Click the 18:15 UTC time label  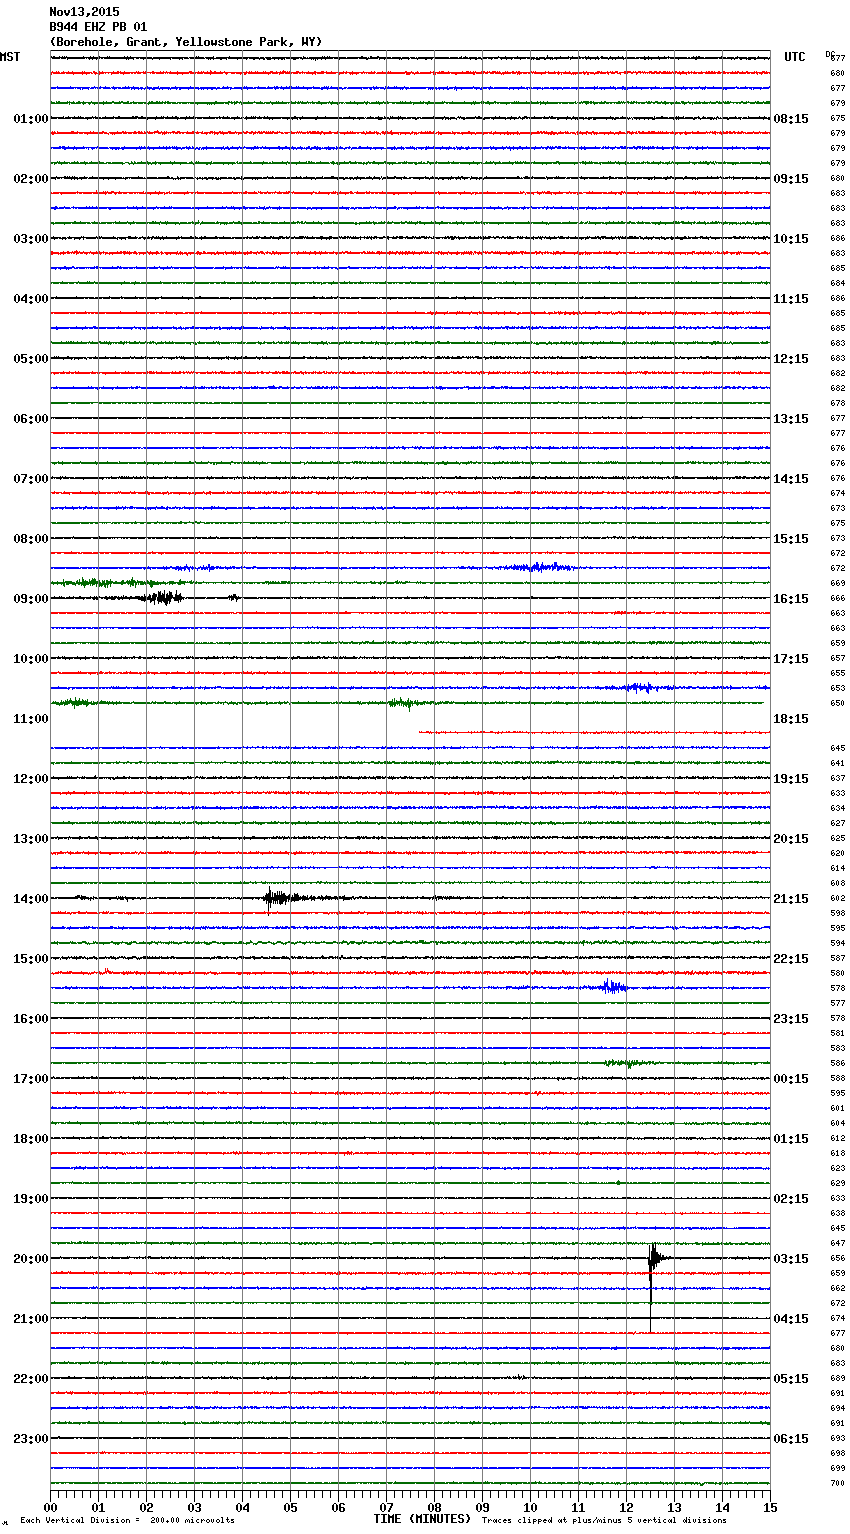(x=791, y=719)
